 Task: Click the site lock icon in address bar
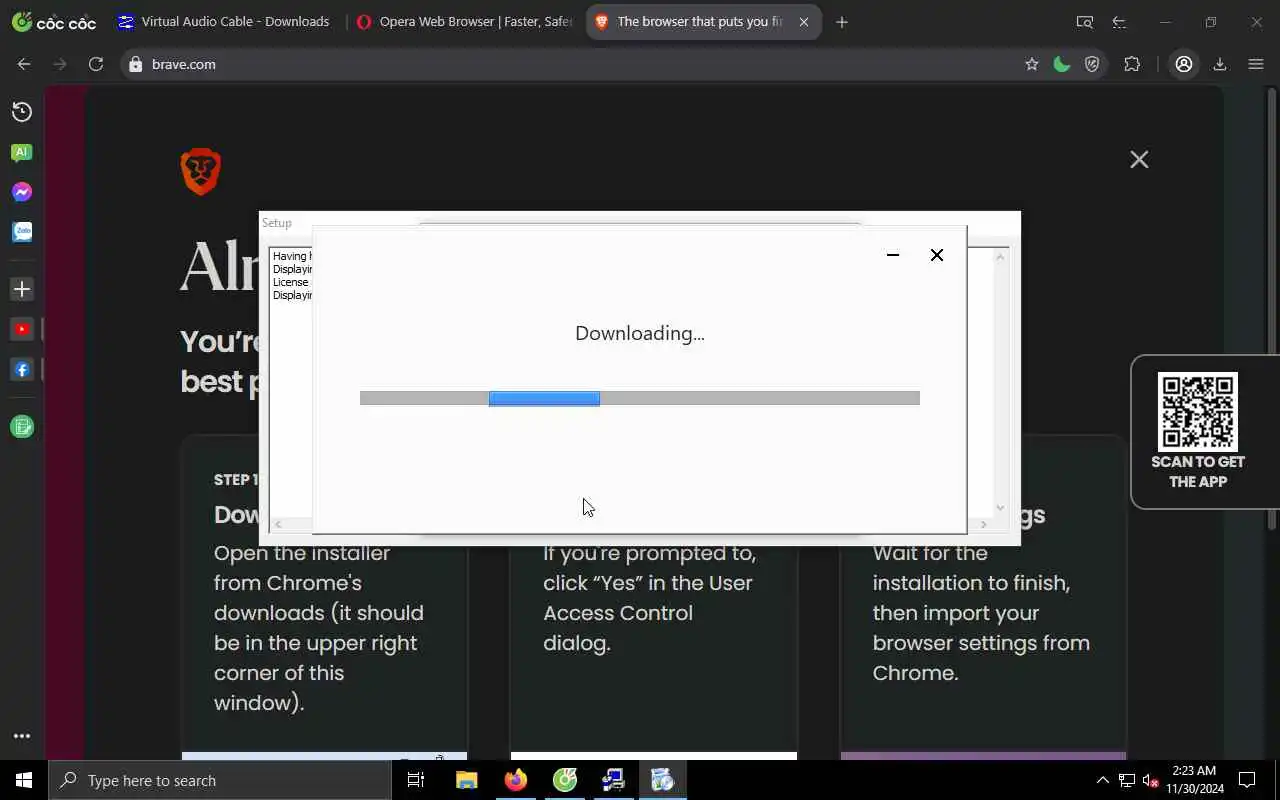(136, 64)
